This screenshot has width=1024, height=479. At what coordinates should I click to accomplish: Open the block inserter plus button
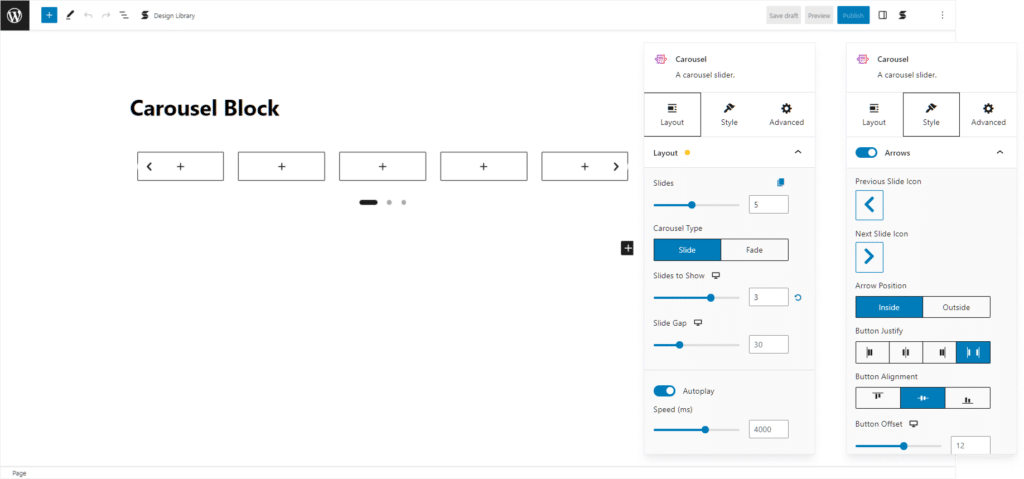coord(49,15)
